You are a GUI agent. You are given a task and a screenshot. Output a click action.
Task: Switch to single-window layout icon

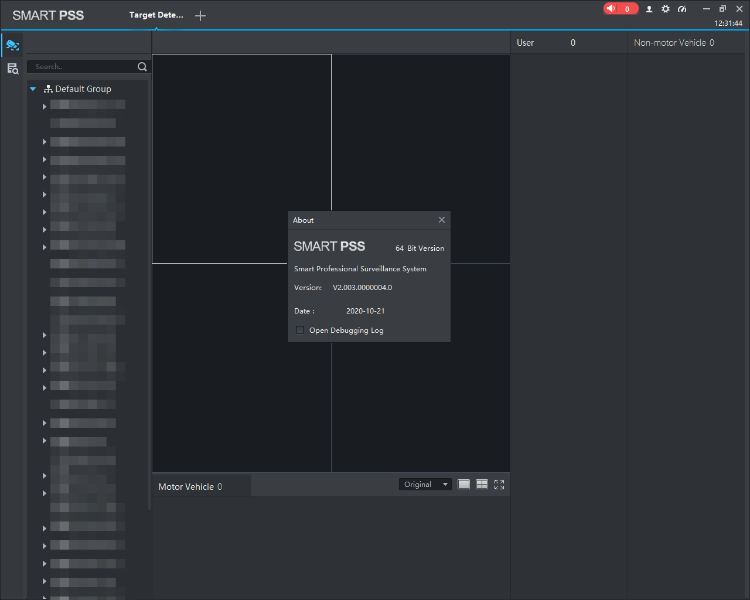[x=464, y=484]
